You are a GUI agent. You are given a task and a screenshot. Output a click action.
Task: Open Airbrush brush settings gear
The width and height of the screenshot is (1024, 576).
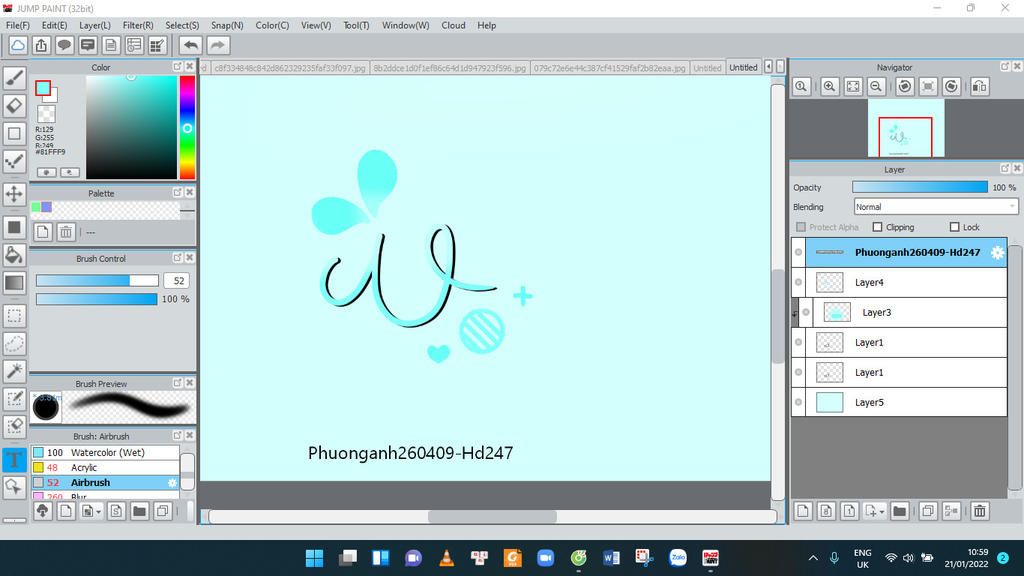coord(172,483)
